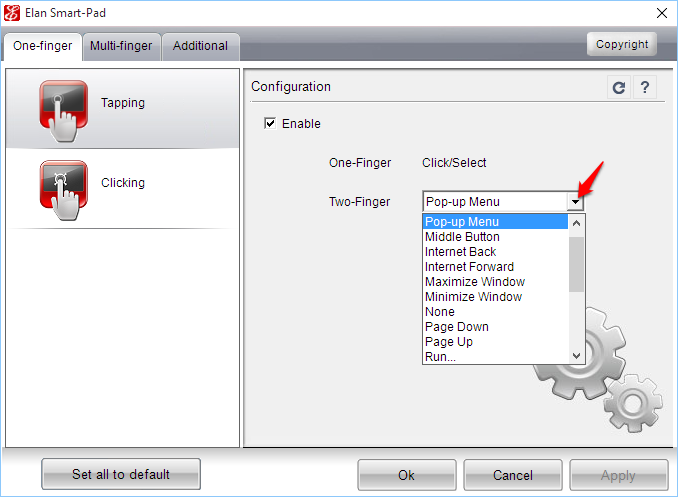Click the Click/Select value text
Screen dimensions: 678x497
point(454,163)
